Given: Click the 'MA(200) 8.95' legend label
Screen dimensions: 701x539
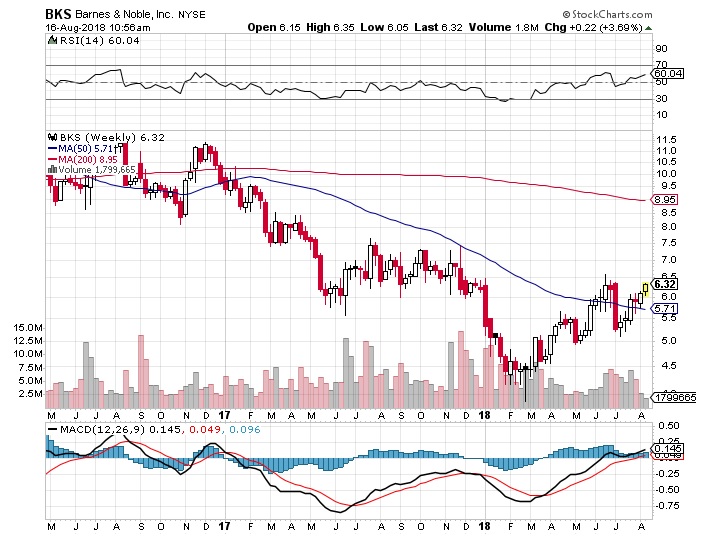Looking at the screenshot, I should coord(88,160).
